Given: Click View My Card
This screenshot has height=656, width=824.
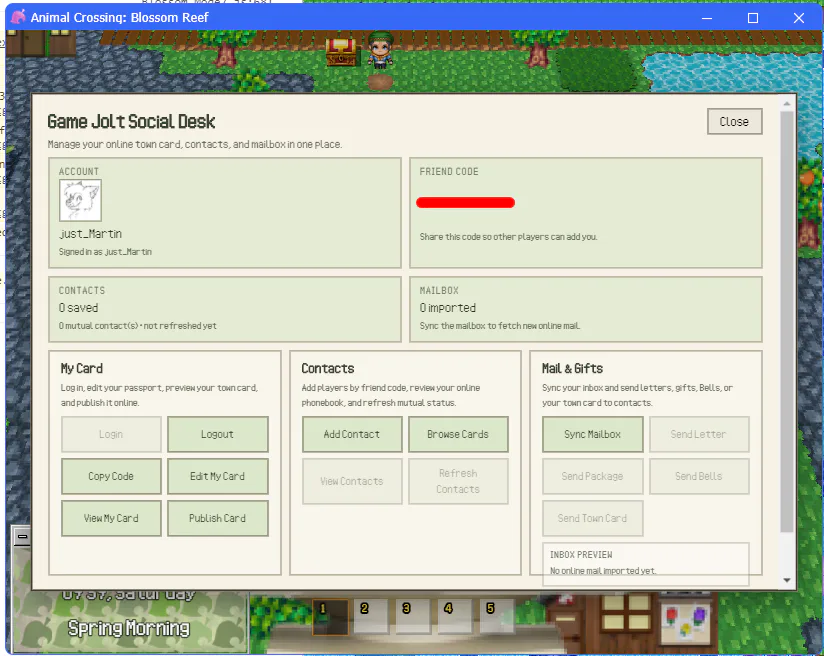Looking at the screenshot, I should [x=111, y=518].
